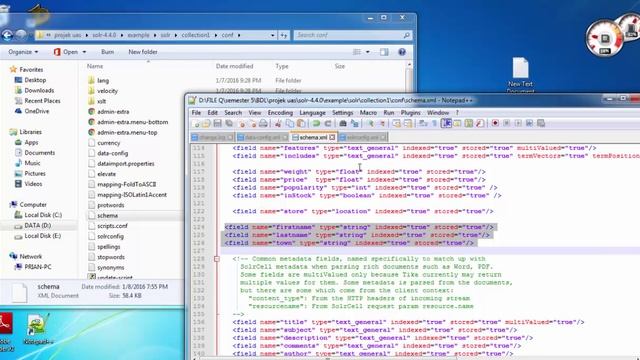The height and width of the screenshot is (360, 640).
Task: Copy selection using Notepad++ Copy icon
Action: (x=290, y=123)
